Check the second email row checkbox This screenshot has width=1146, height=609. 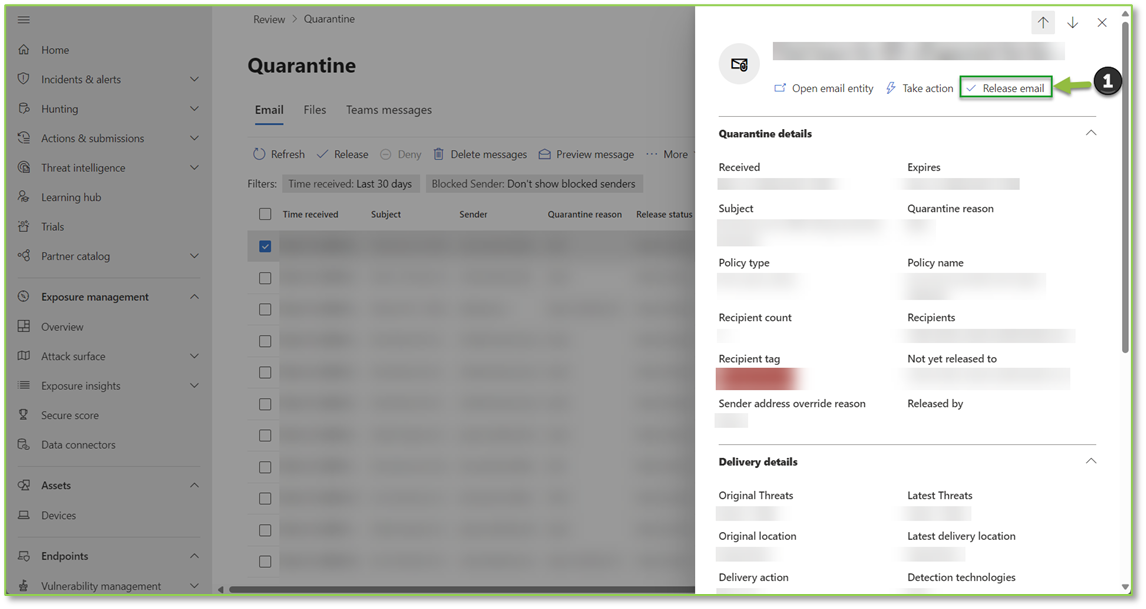click(x=265, y=277)
